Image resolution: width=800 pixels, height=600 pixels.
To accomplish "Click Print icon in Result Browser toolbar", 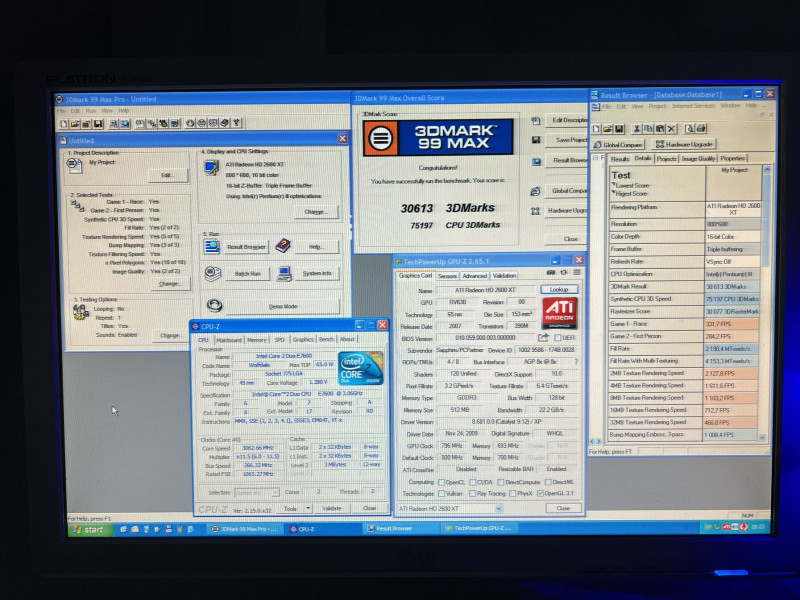I will [701, 129].
